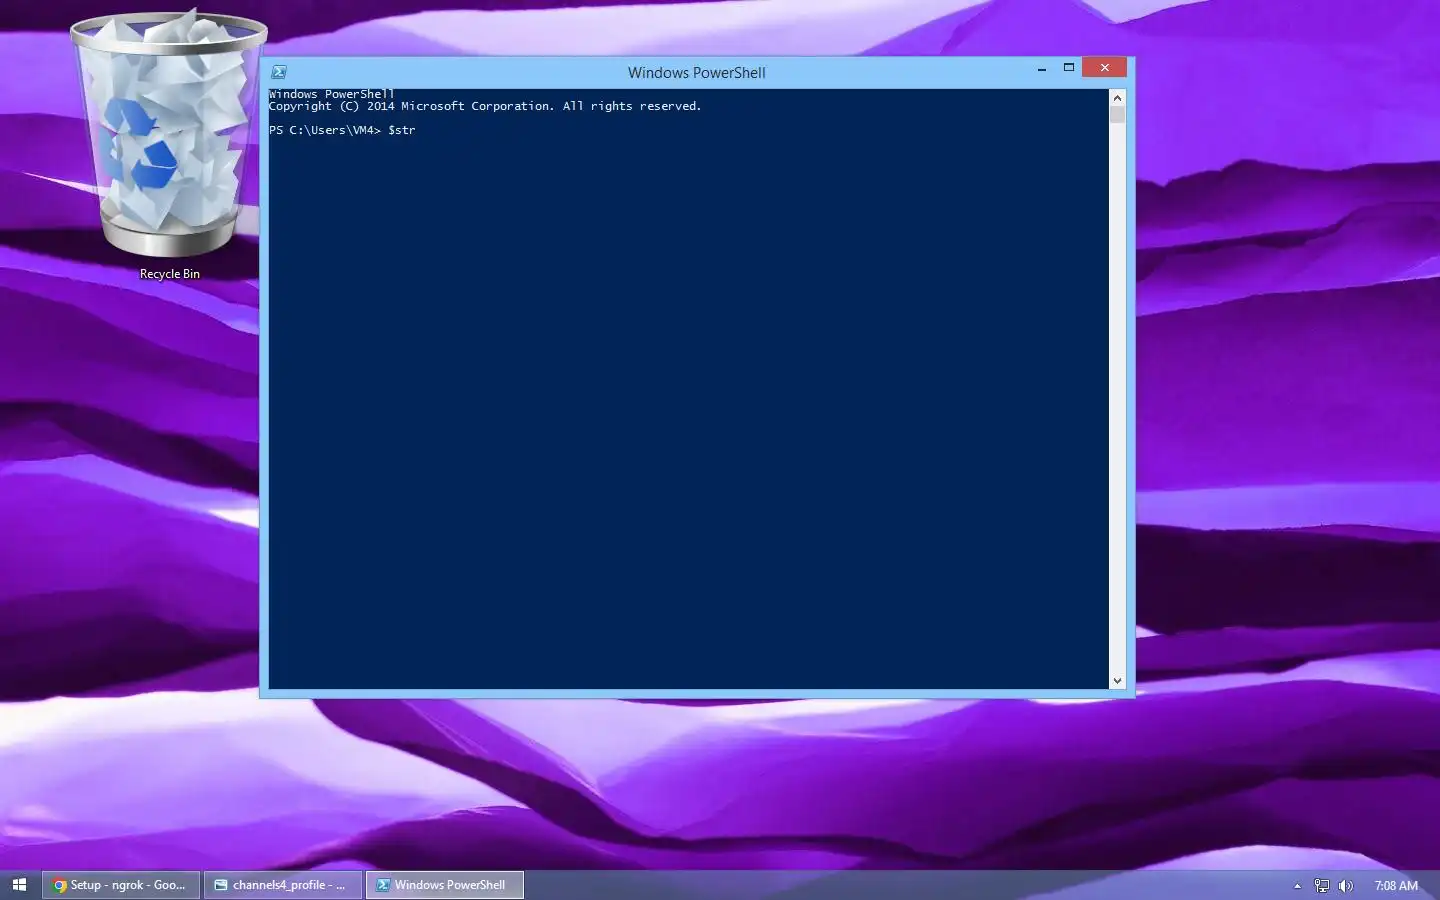Switch to channels4_profile taskbar window
This screenshot has width=1440, height=900.
tap(283, 885)
